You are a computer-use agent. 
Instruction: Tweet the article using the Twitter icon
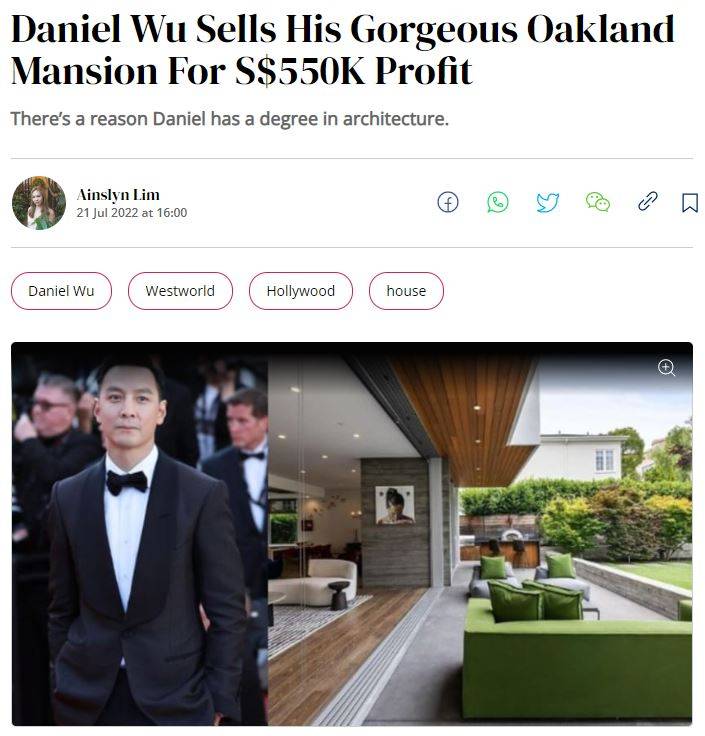point(548,203)
